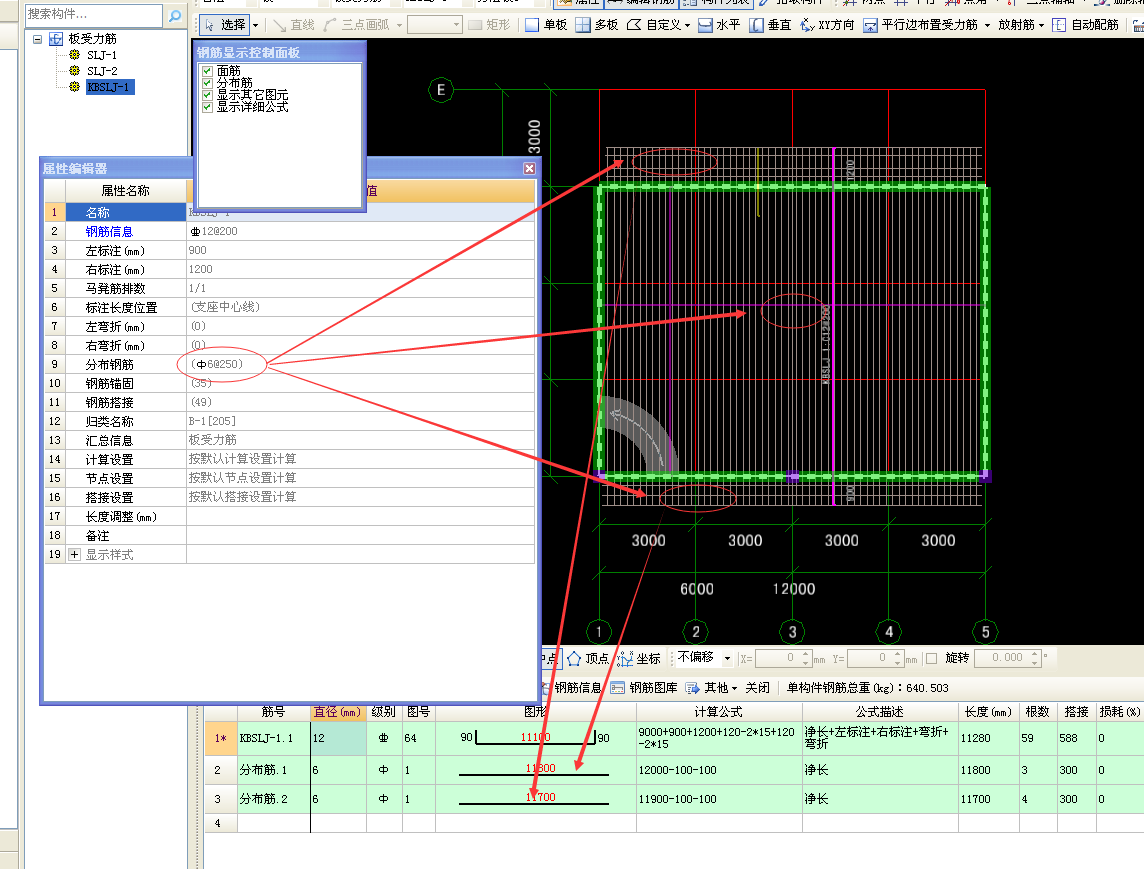
Task: Toggle 面筋 checkbox in display panel
Action: click(x=207, y=72)
